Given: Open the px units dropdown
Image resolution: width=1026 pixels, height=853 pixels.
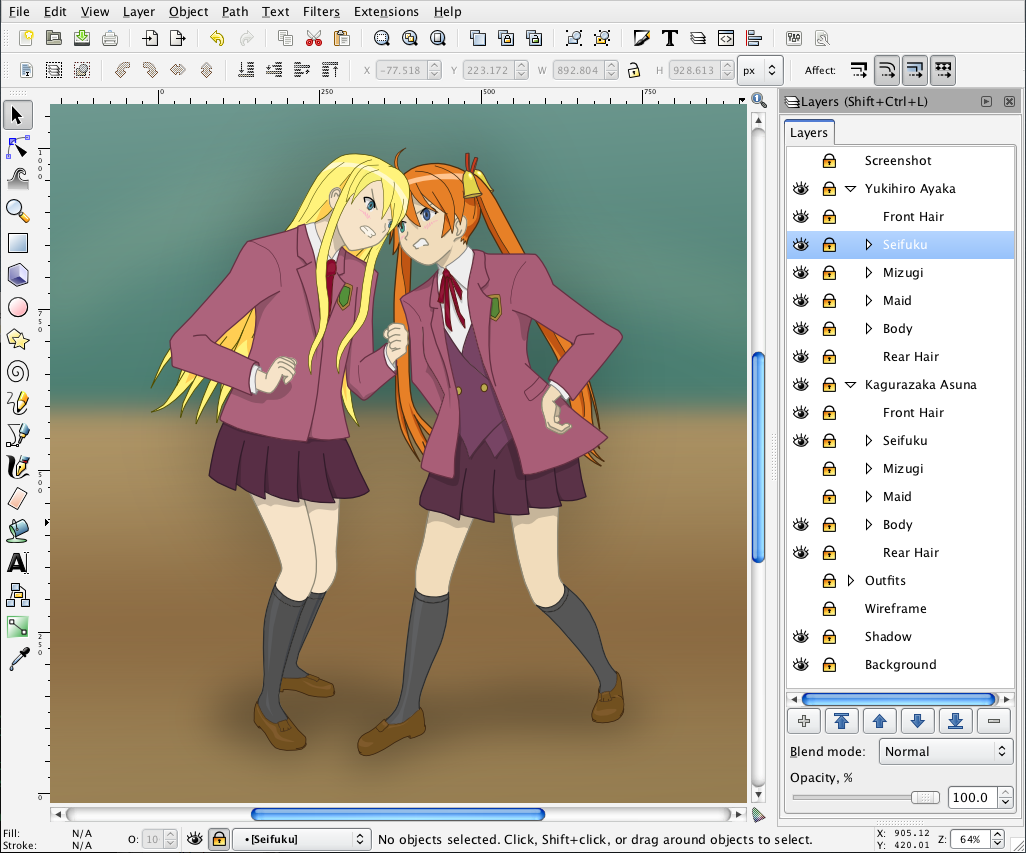Looking at the screenshot, I should pos(760,70).
